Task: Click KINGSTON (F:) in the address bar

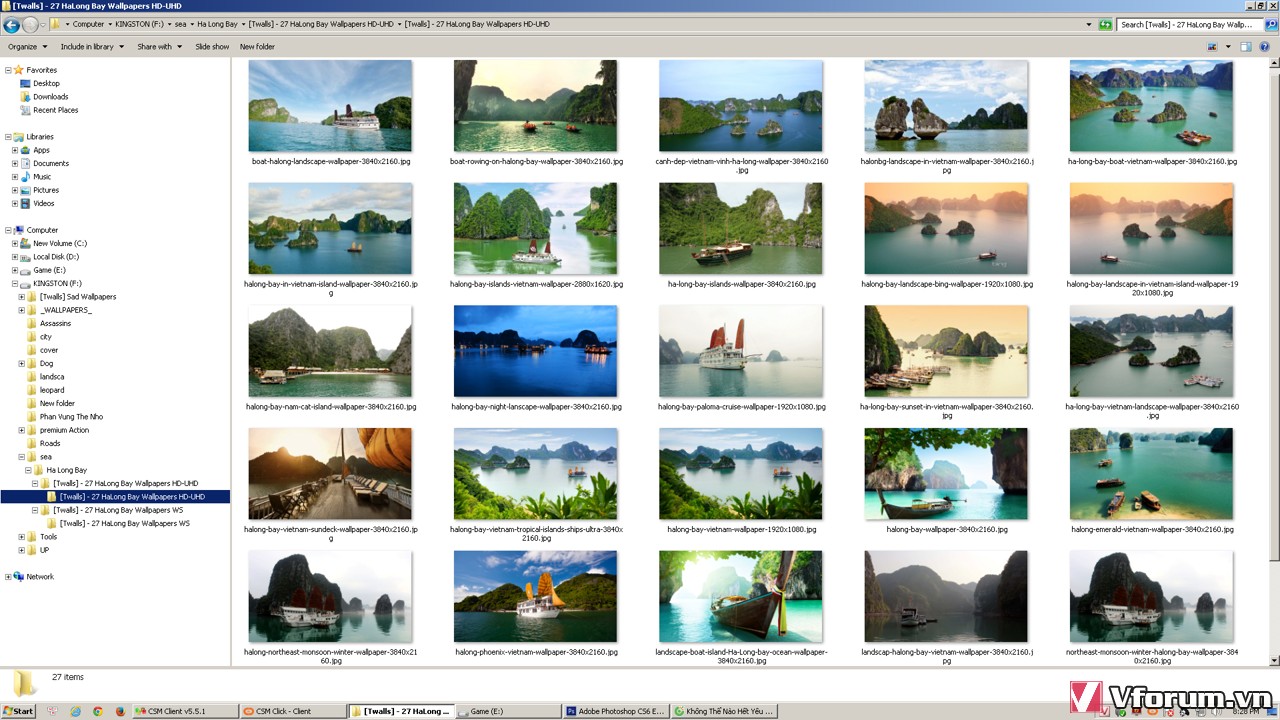Action: [141, 24]
